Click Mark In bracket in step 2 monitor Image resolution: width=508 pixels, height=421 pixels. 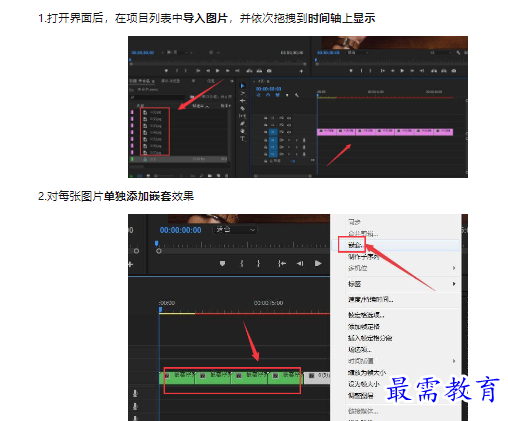(242, 264)
